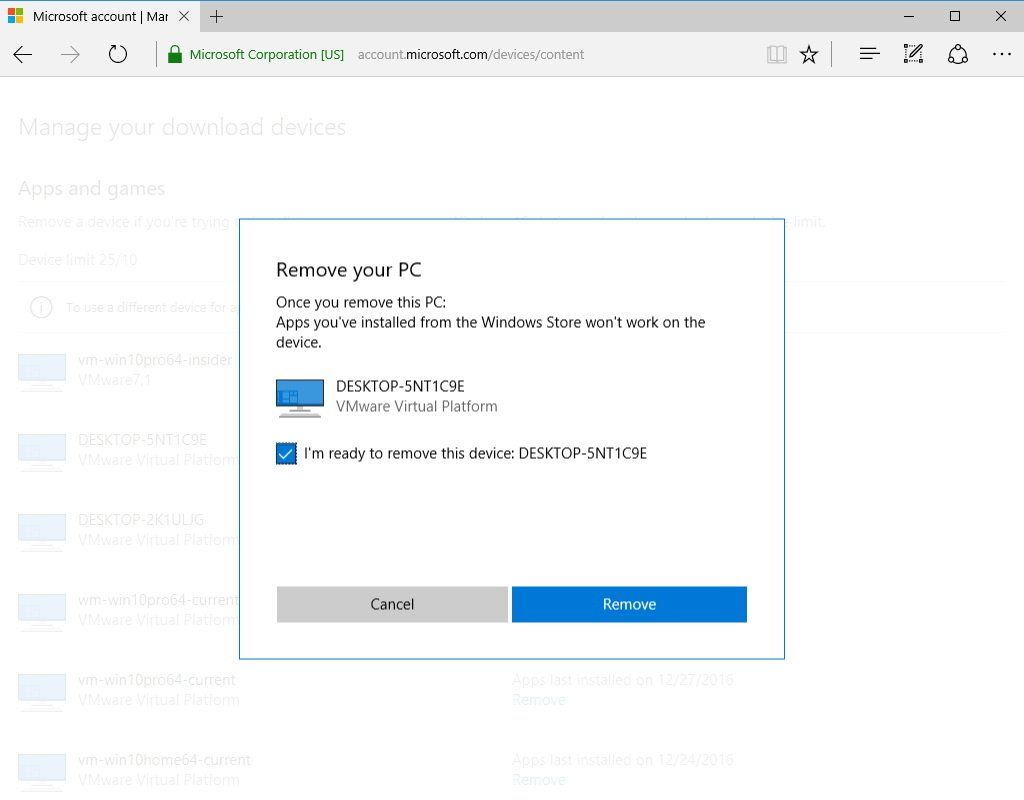Click the address bar URL
The width and height of the screenshot is (1024, 800).
(x=470, y=55)
